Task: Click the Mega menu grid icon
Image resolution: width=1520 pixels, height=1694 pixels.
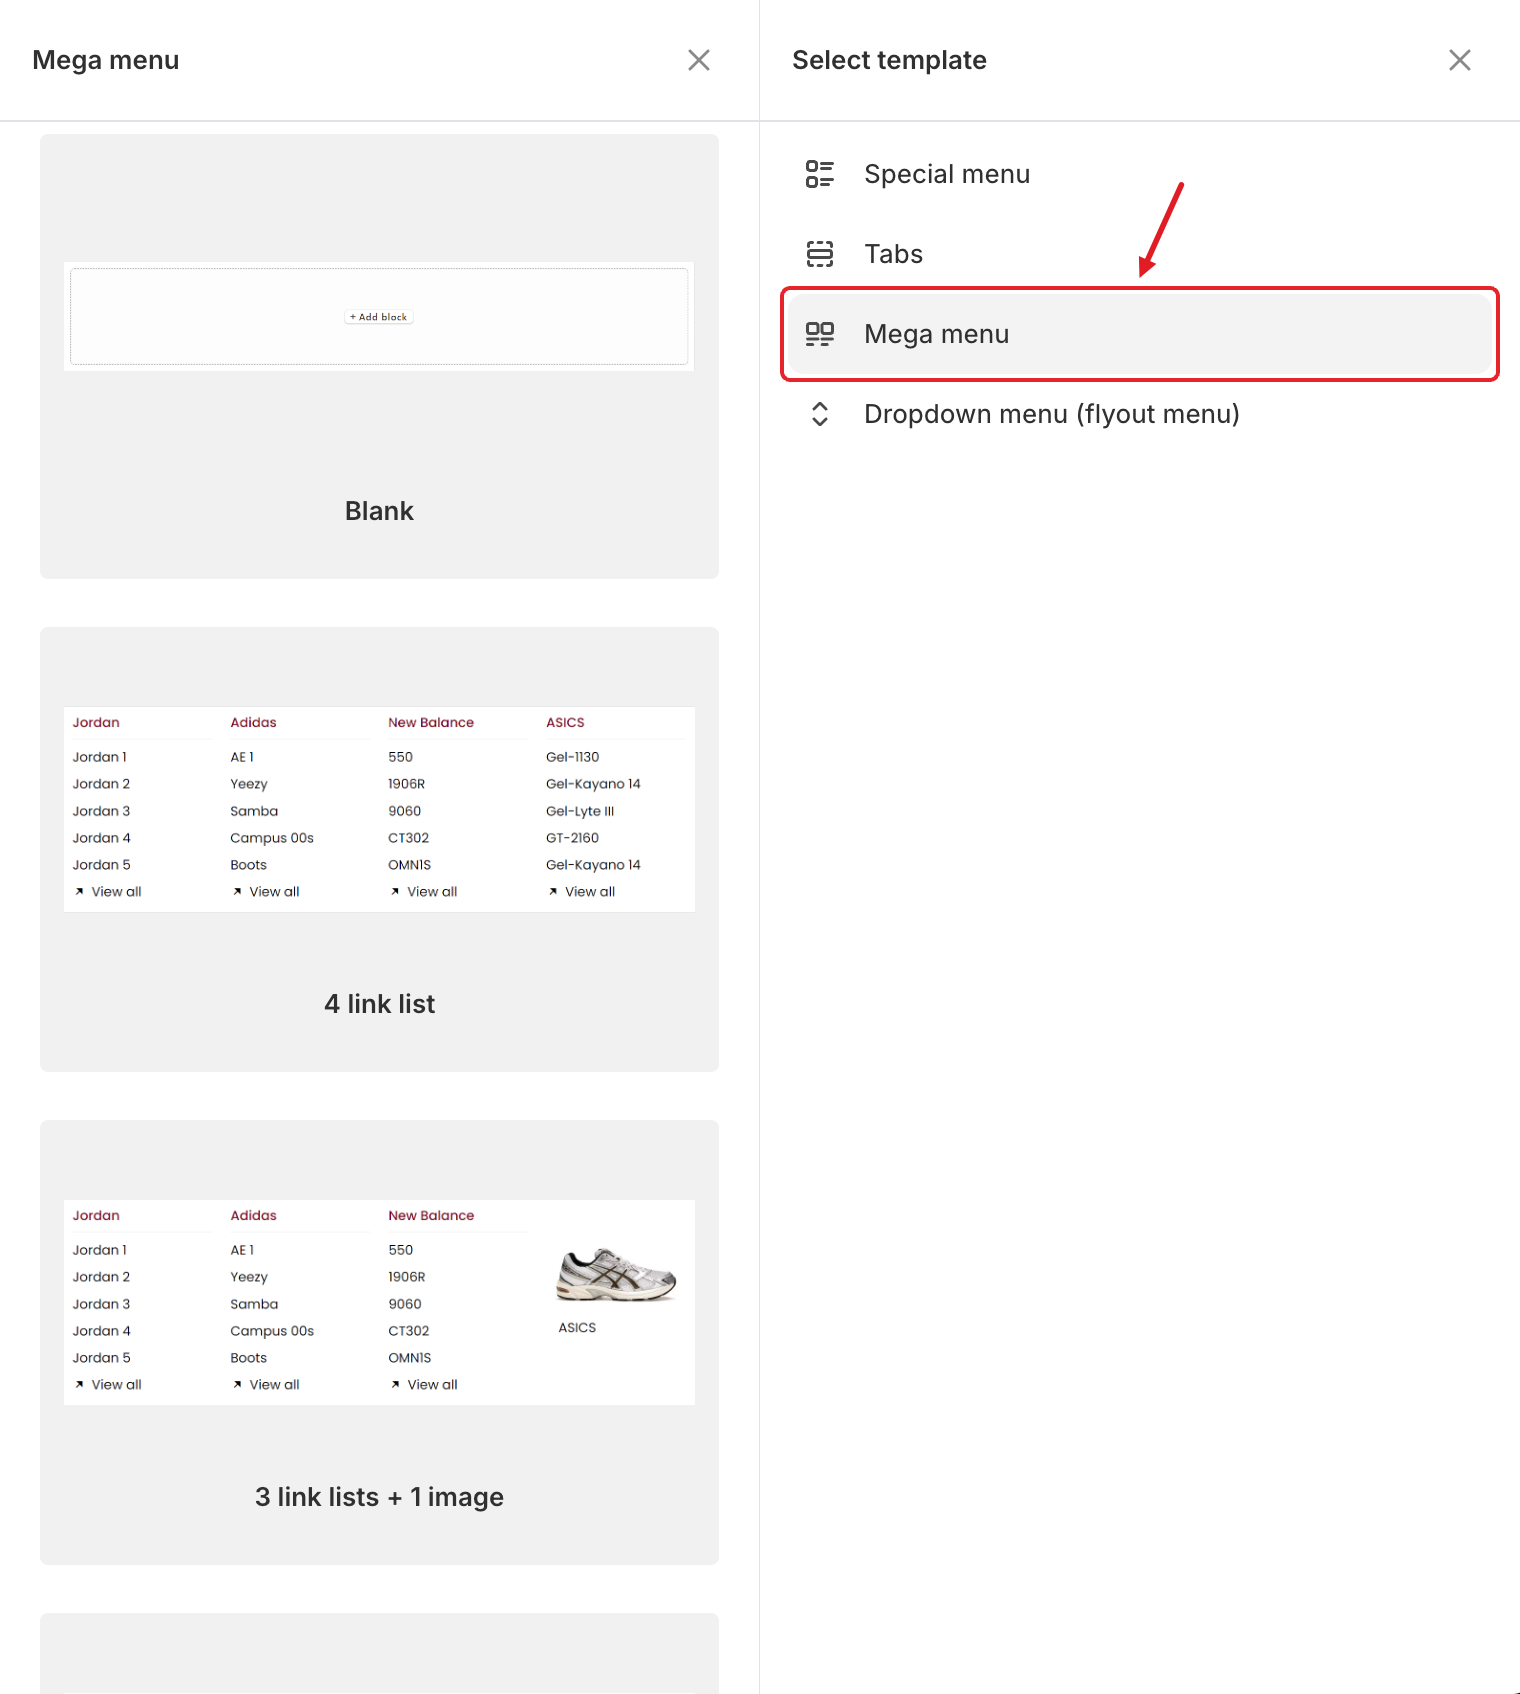Action: (820, 334)
